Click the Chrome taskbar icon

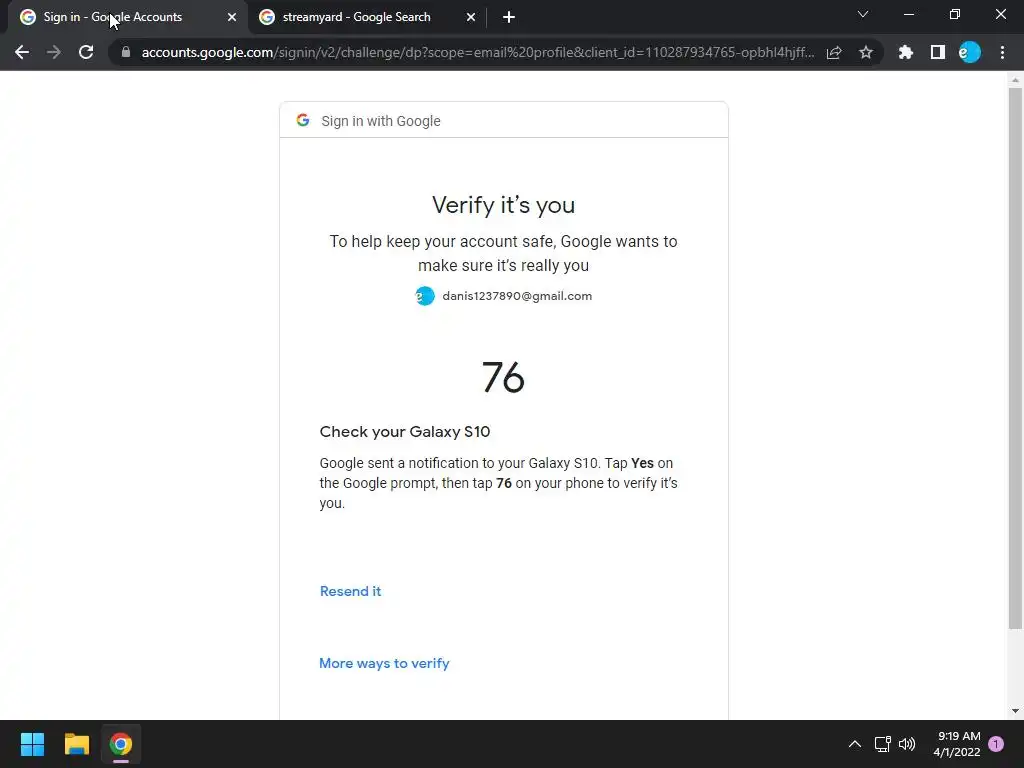[x=121, y=744]
